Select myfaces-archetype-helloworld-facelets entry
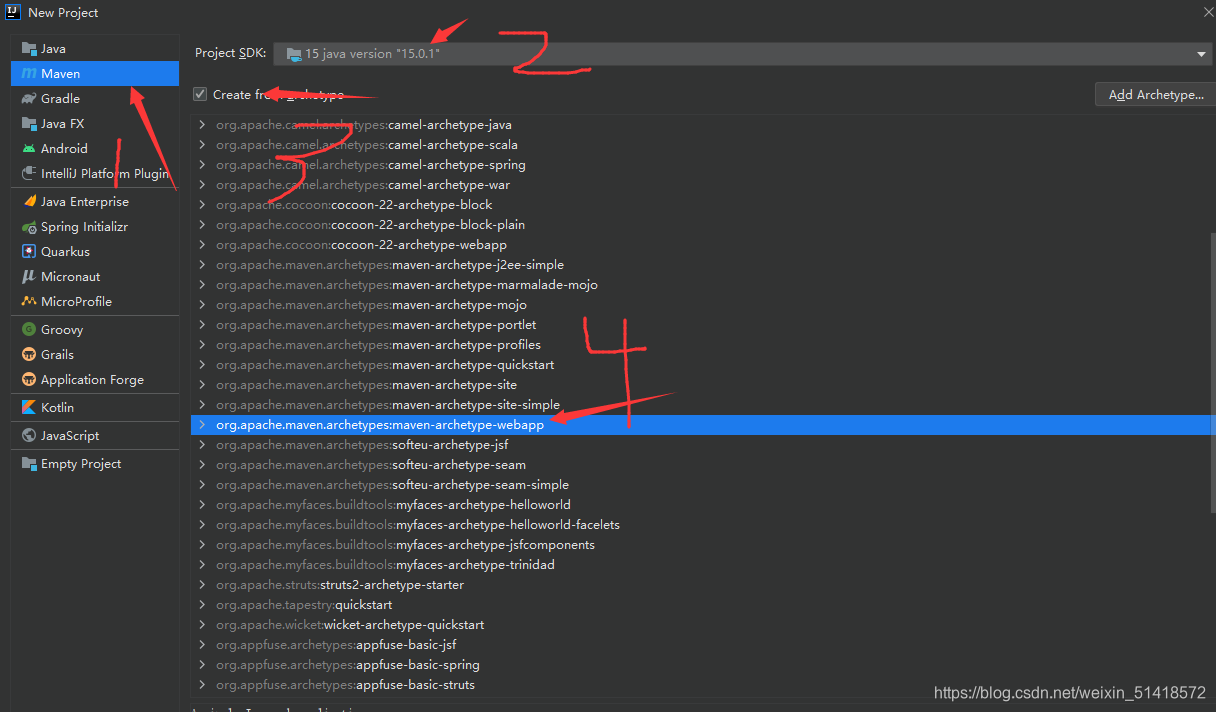The width and height of the screenshot is (1216, 712). click(x=418, y=525)
